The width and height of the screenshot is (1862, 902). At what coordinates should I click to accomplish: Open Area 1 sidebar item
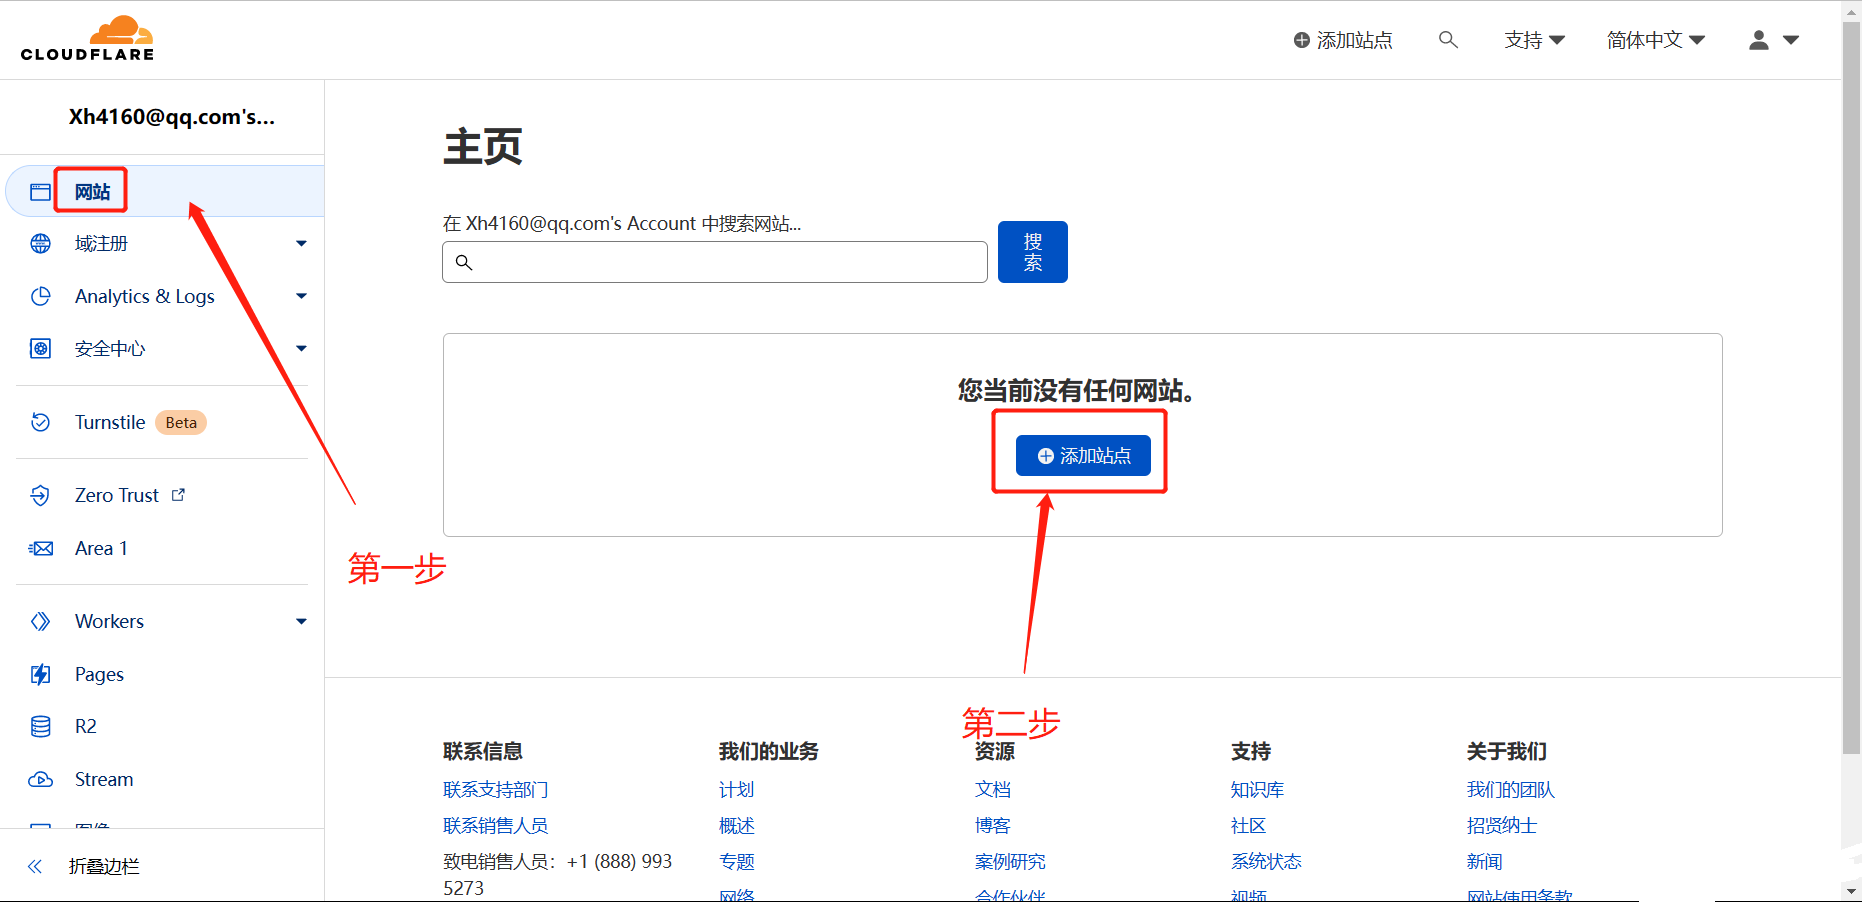click(101, 548)
